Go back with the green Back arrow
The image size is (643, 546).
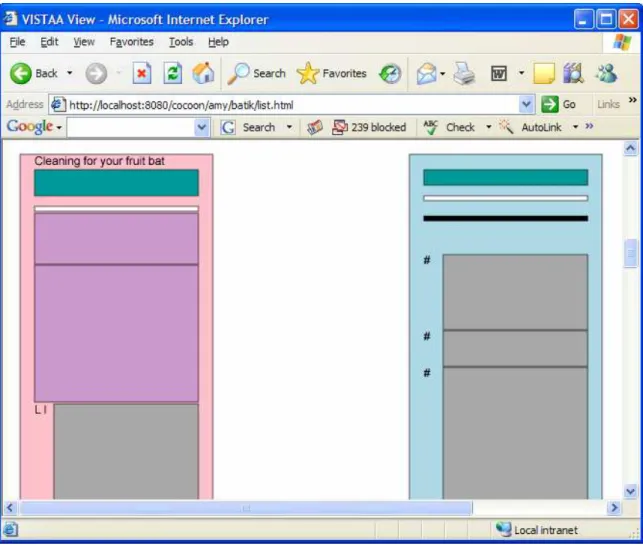[x=21, y=74]
